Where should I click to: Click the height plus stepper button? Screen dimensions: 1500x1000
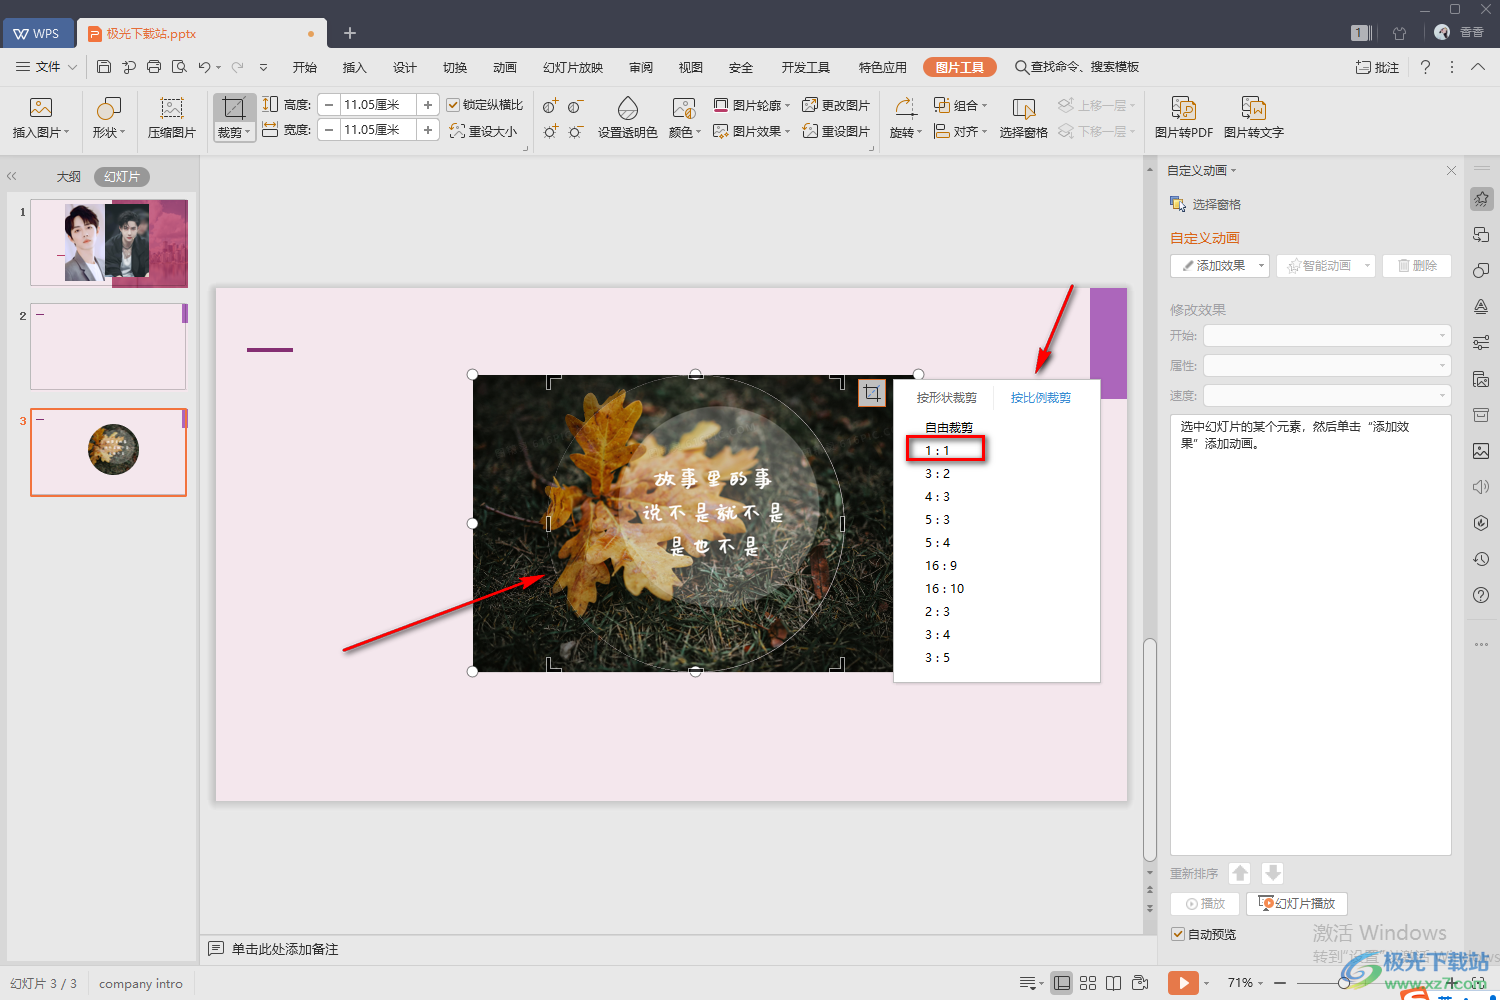point(428,105)
